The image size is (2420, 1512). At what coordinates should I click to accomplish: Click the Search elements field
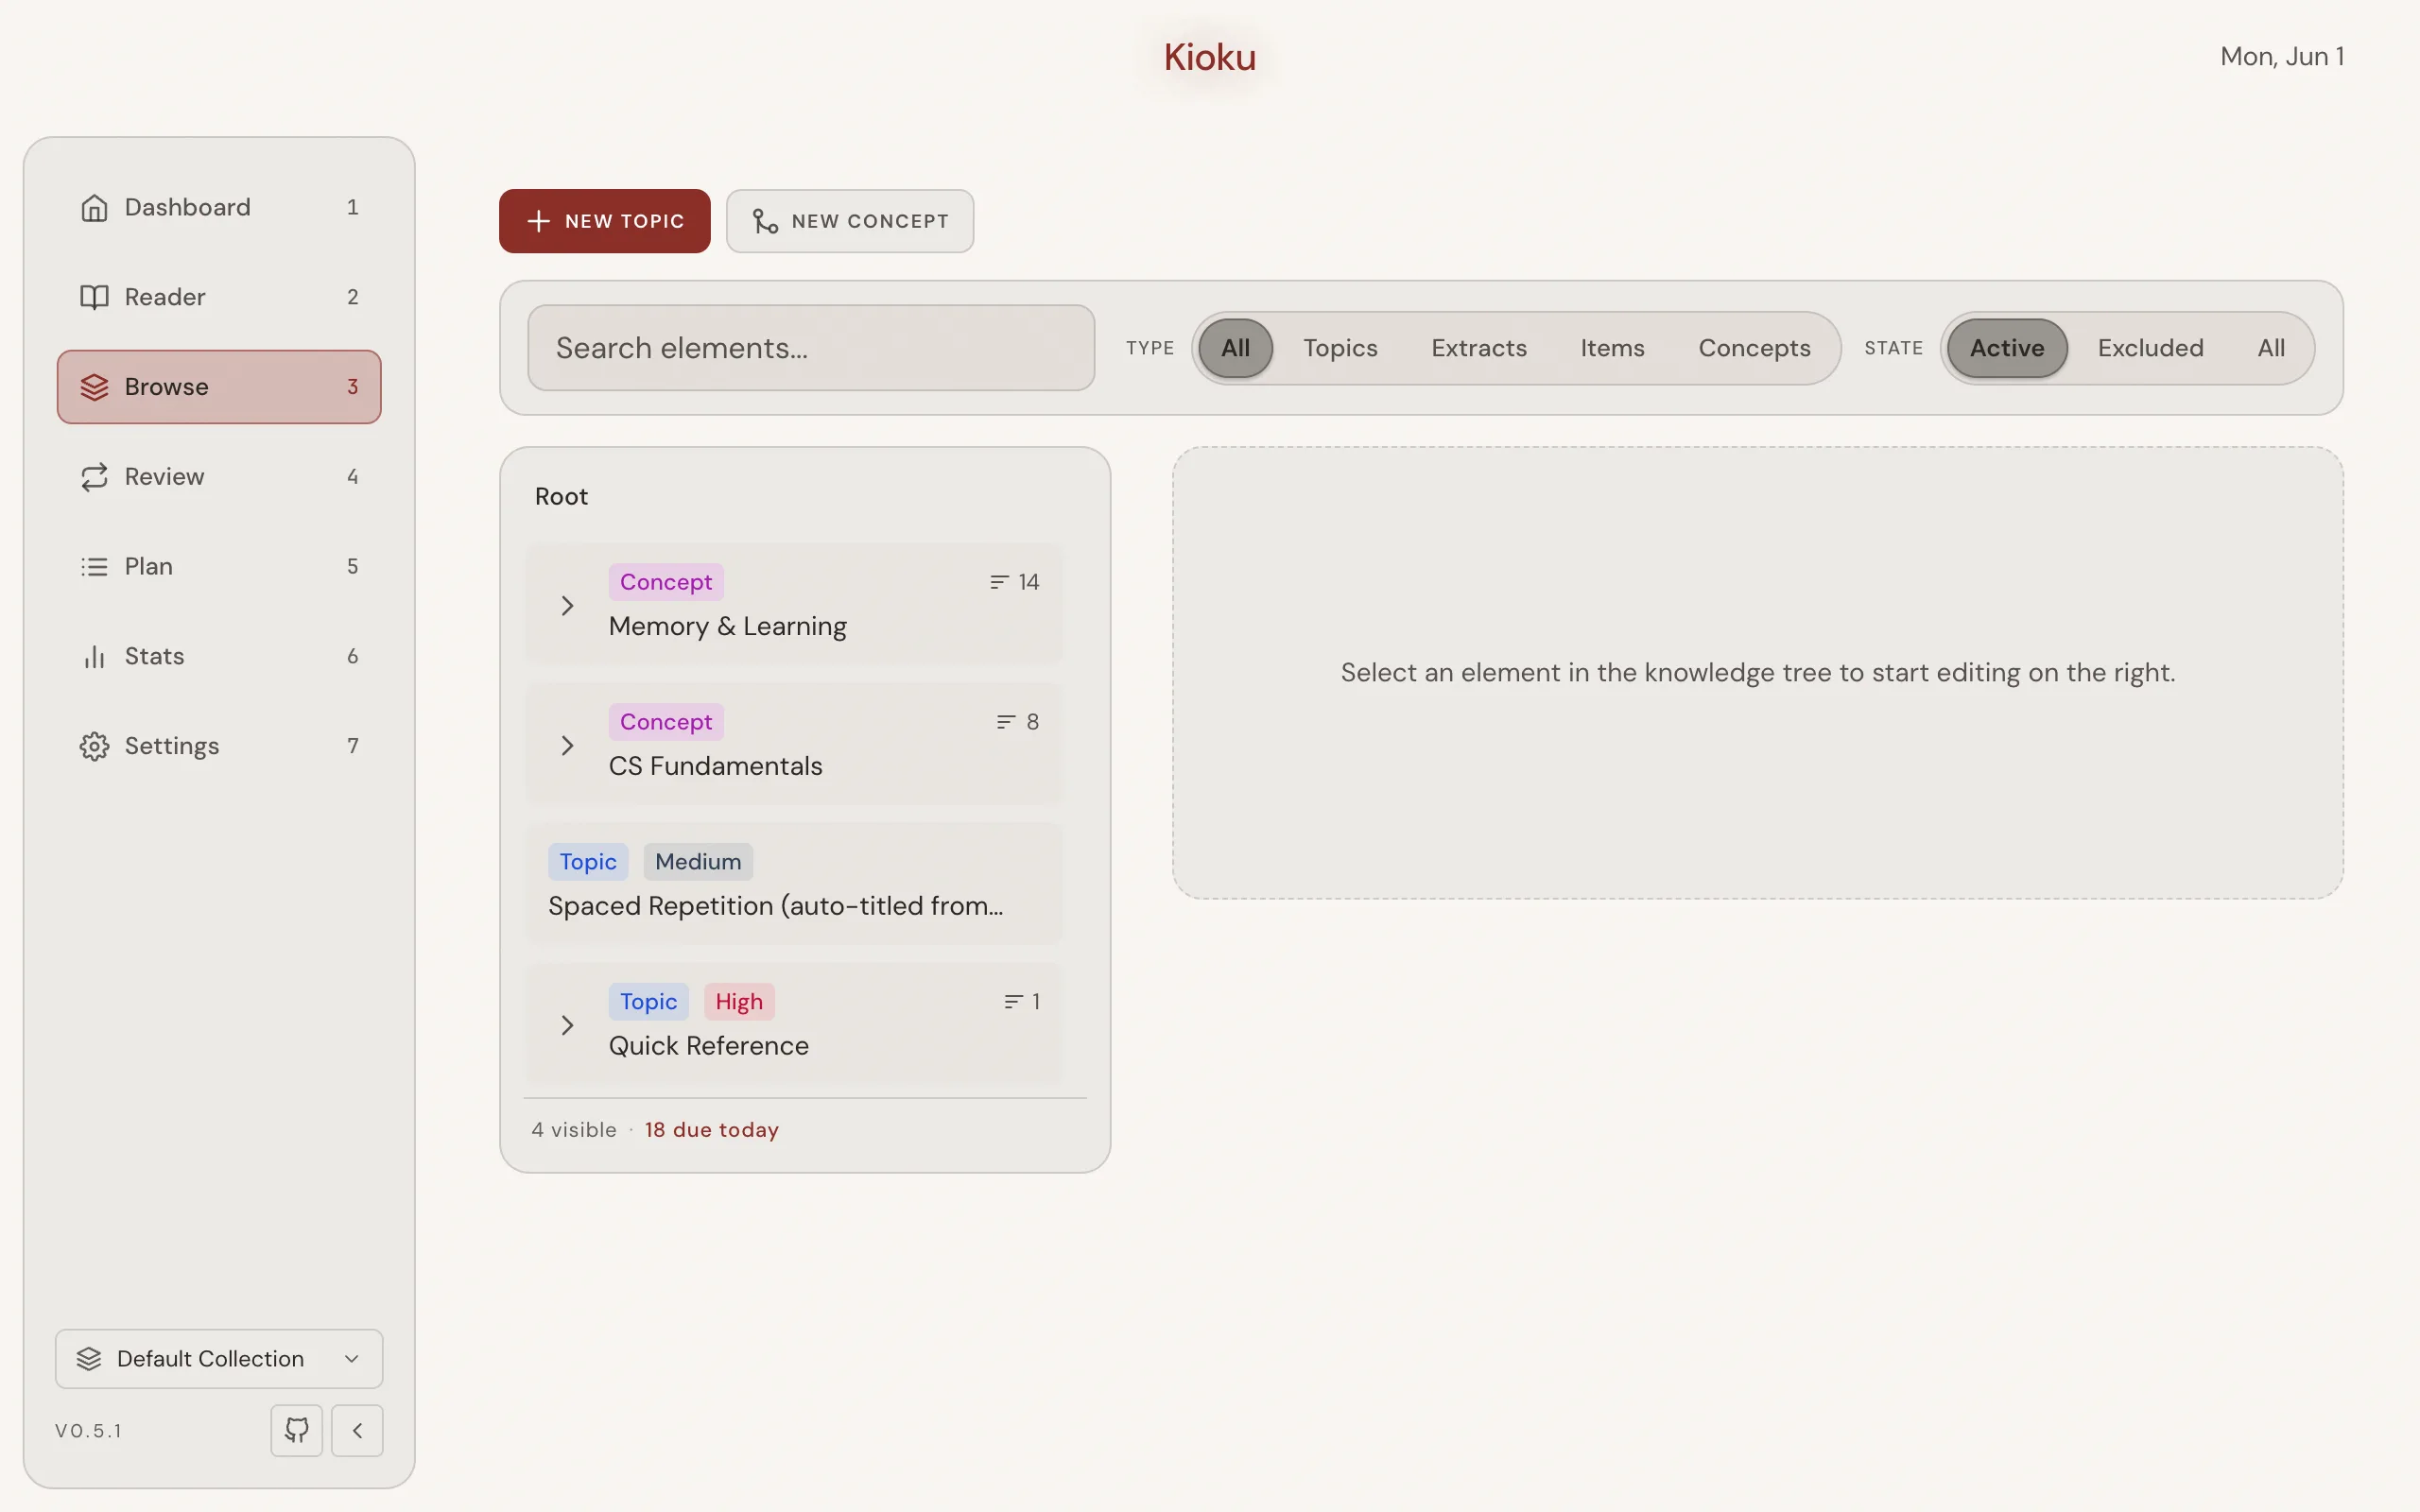coord(811,348)
